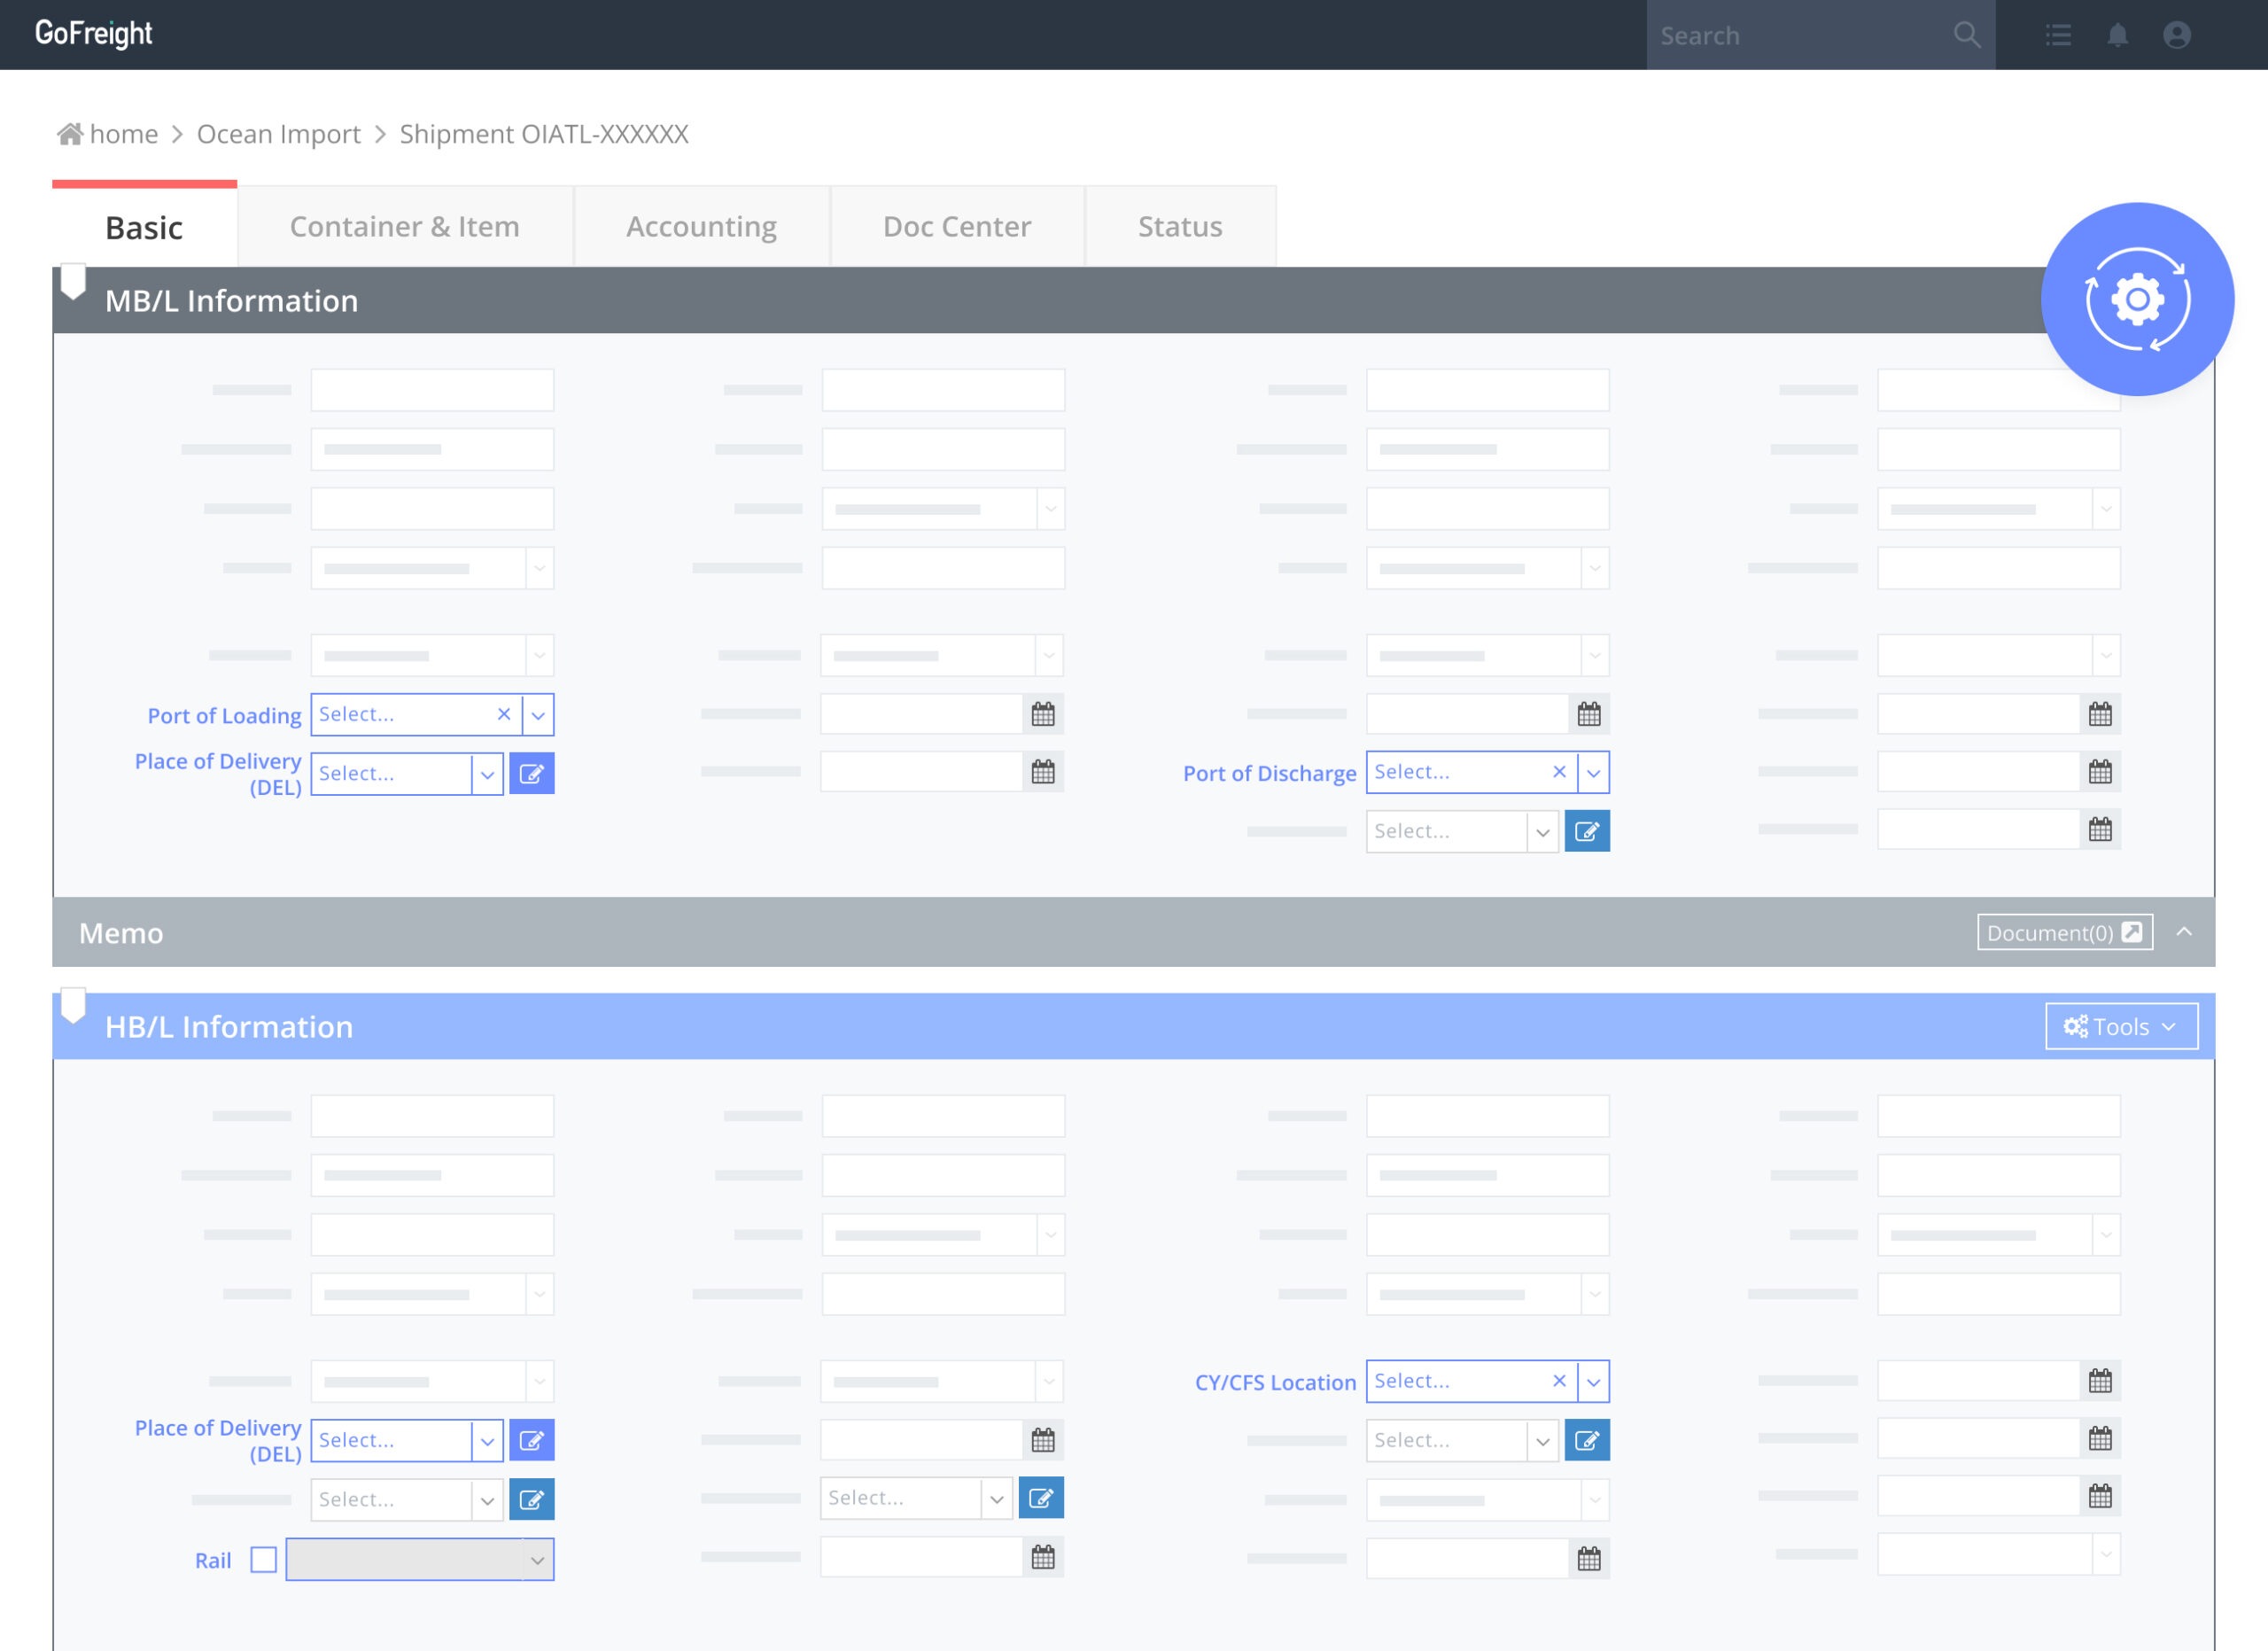Clear the CY/CFS Location selection with the X
This screenshot has height=1651, width=2268.
click(x=1558, y=1381)
